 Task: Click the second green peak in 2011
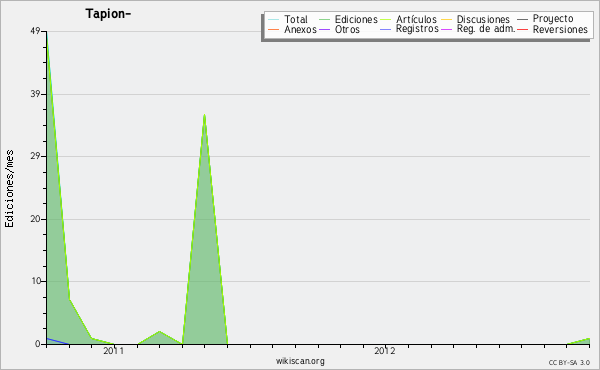click(205, 230)
